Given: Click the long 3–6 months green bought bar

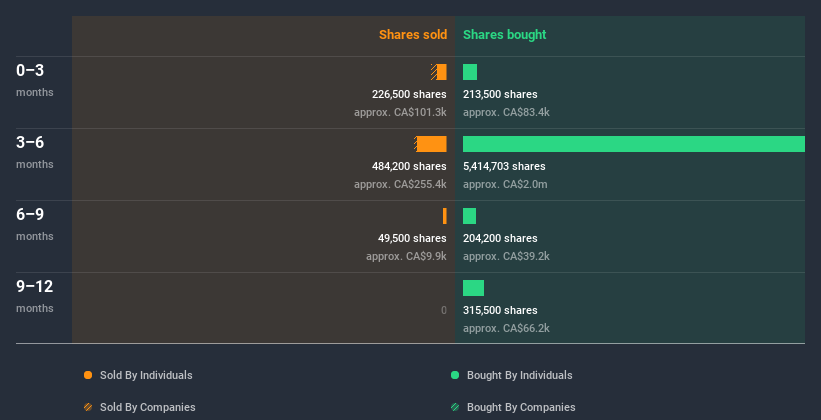Looking at the screenshot, I should (634, 144).
